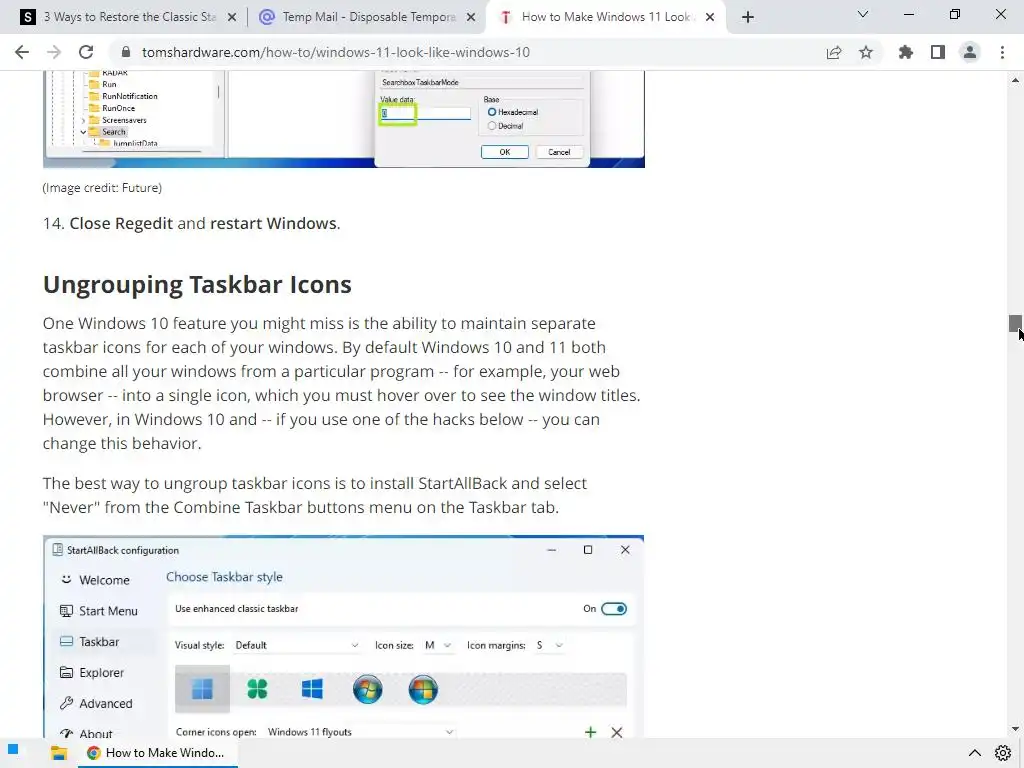Switch to Temp Mail tab
1024x768 pixels.
369,17
